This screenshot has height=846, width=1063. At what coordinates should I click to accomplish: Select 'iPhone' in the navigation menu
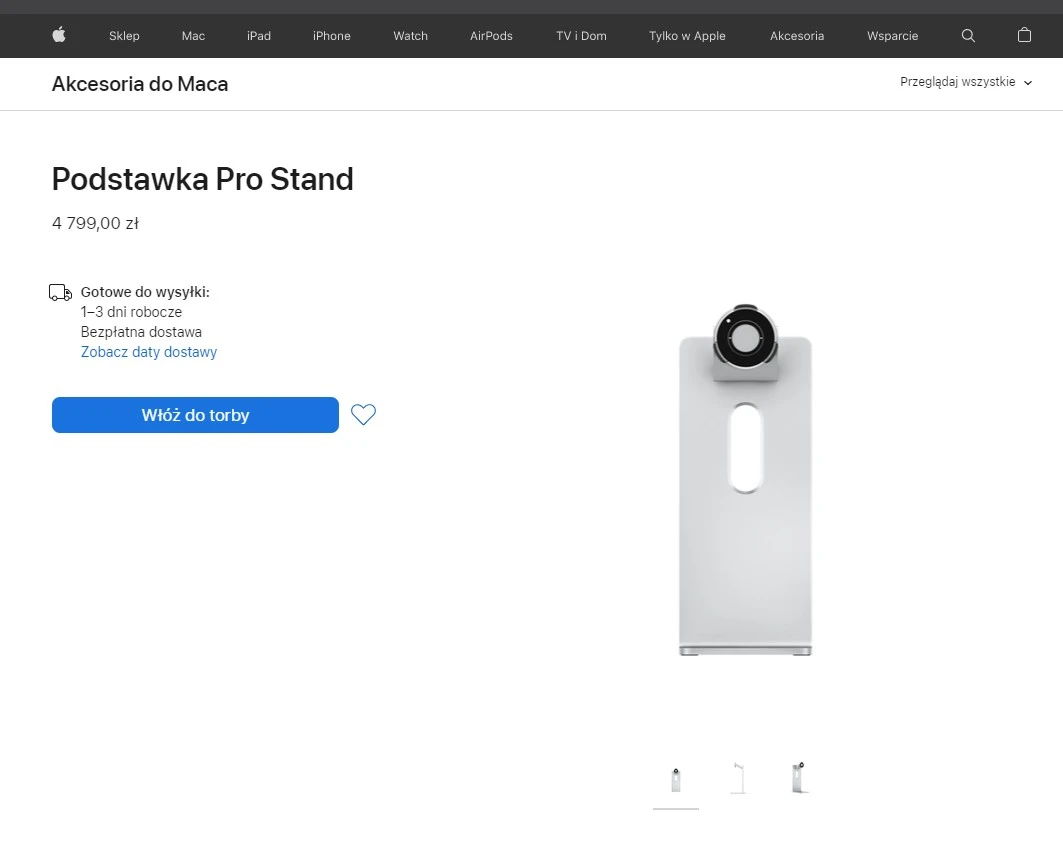(331, 35)
